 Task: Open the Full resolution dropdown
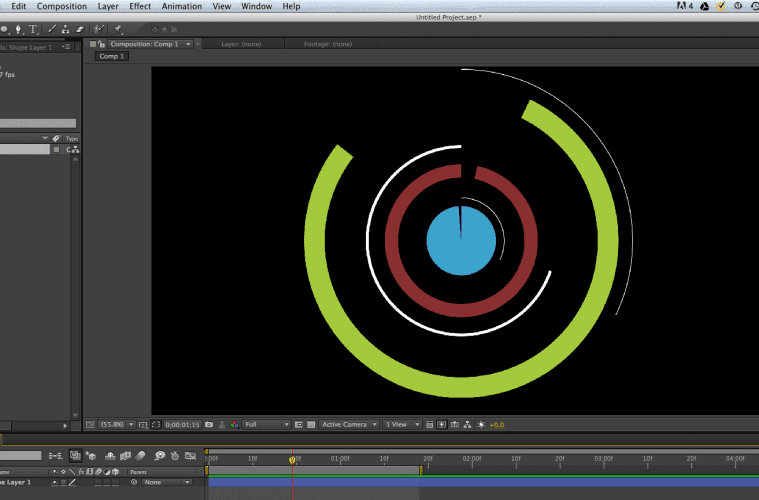click(x=267, y=425)
